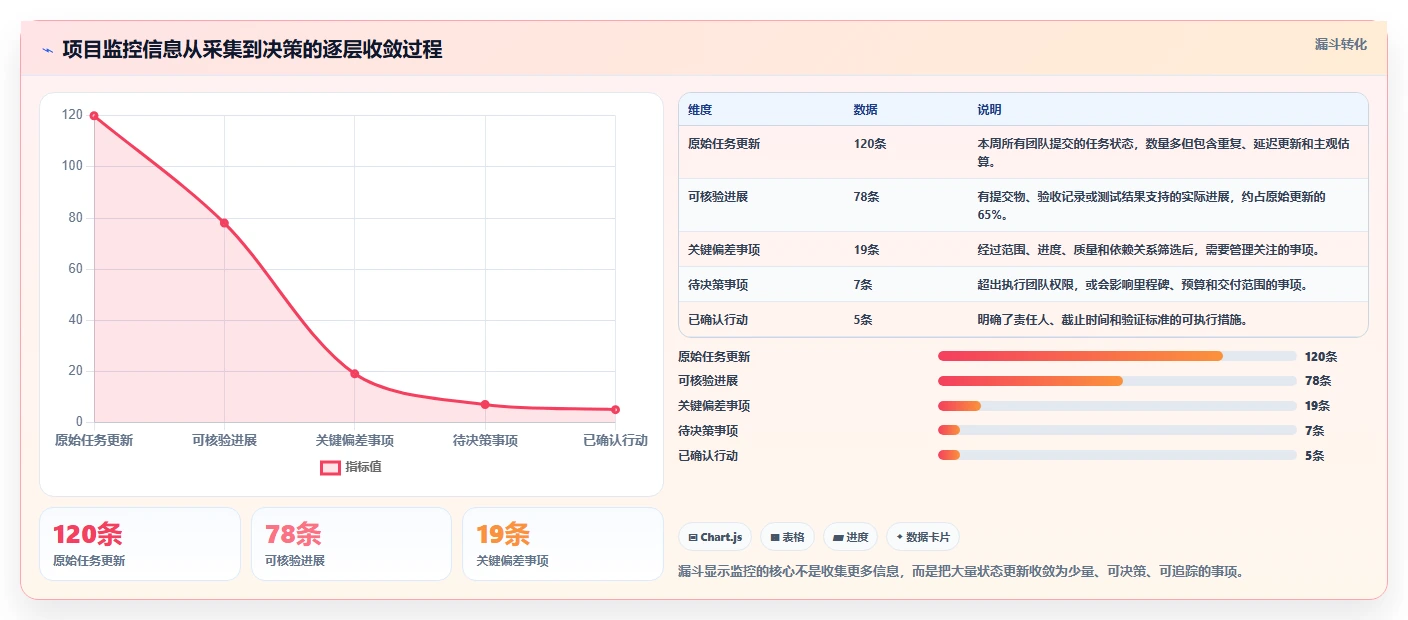
Task: Click the 待决策事项 x-axis label on the chart
Action: [485, 441]
